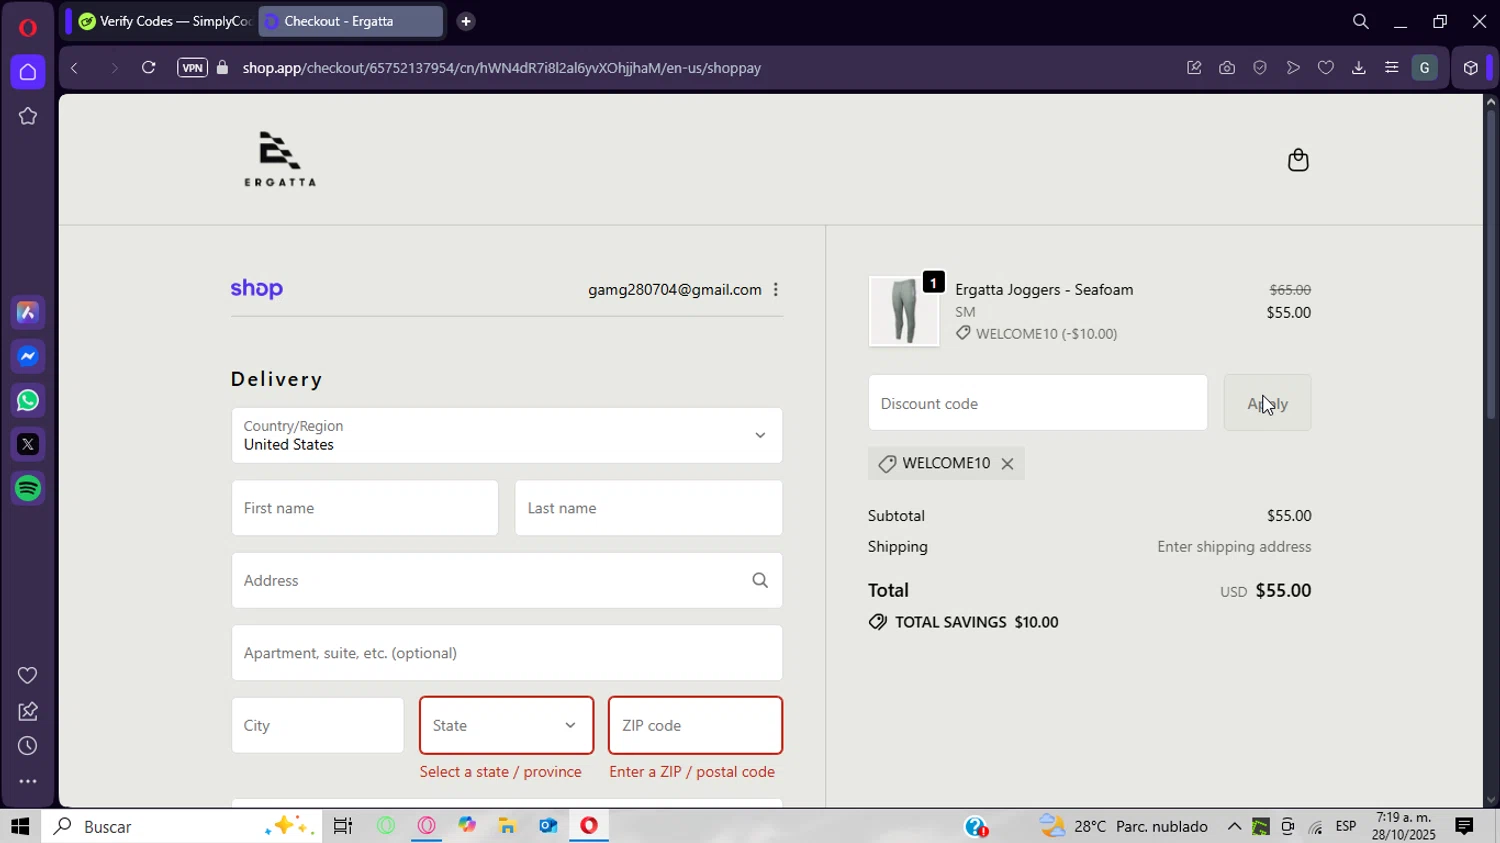Click gamg280704@gmail.com email text

[675, 290]
